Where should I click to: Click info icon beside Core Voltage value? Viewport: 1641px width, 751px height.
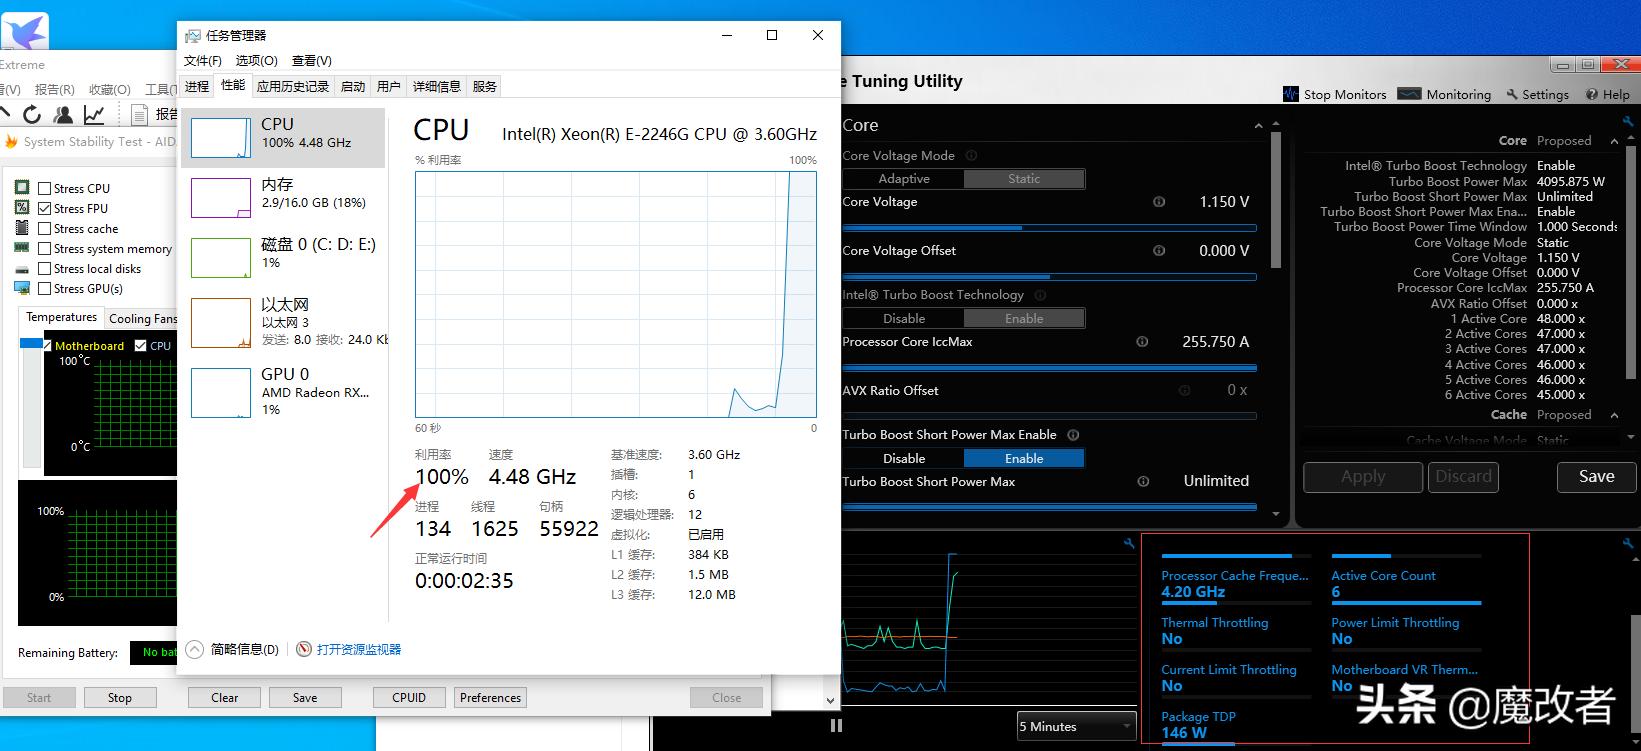(1159, 202)
